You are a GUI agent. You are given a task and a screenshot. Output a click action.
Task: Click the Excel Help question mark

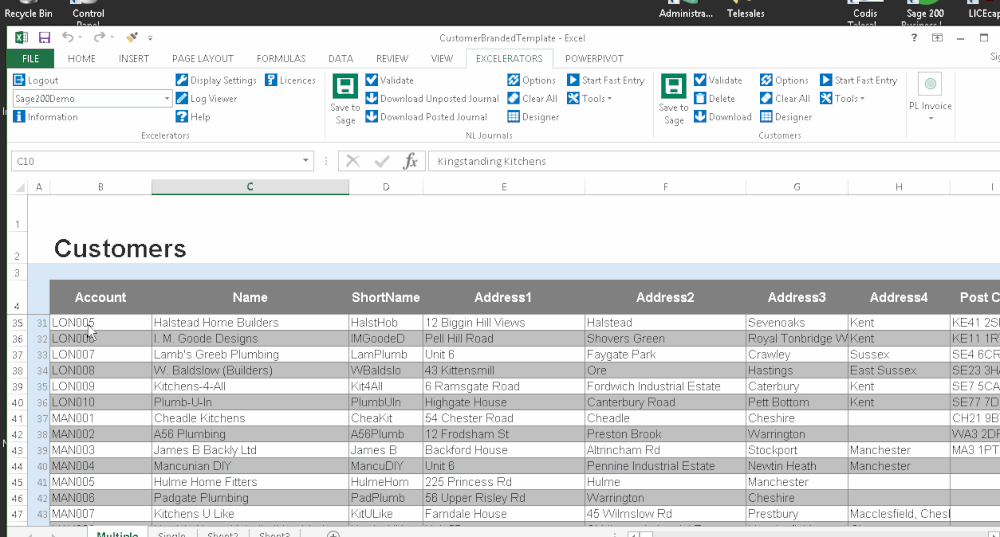(914, 38)
